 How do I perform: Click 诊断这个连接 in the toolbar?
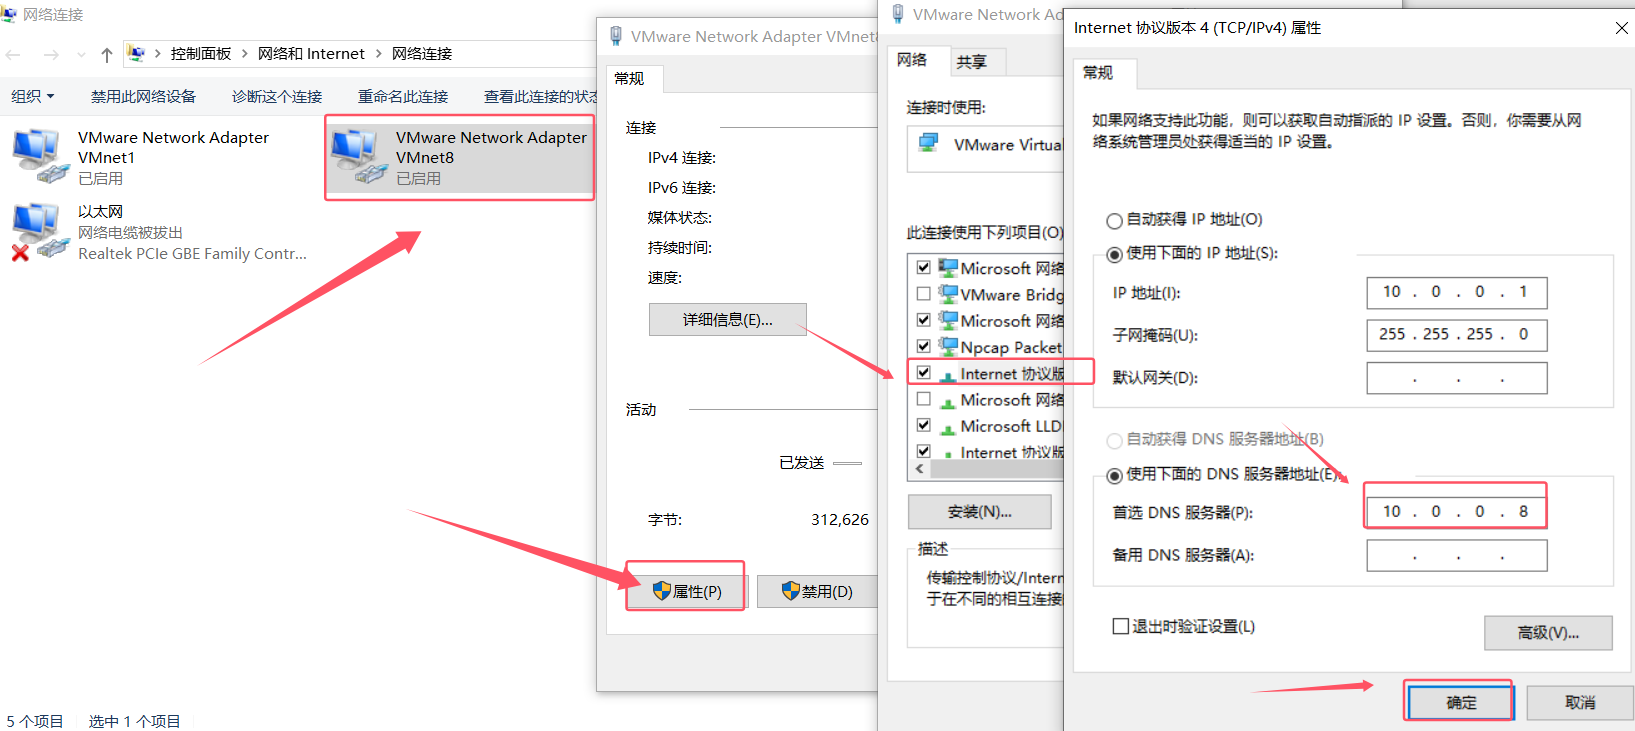point(277,96)
